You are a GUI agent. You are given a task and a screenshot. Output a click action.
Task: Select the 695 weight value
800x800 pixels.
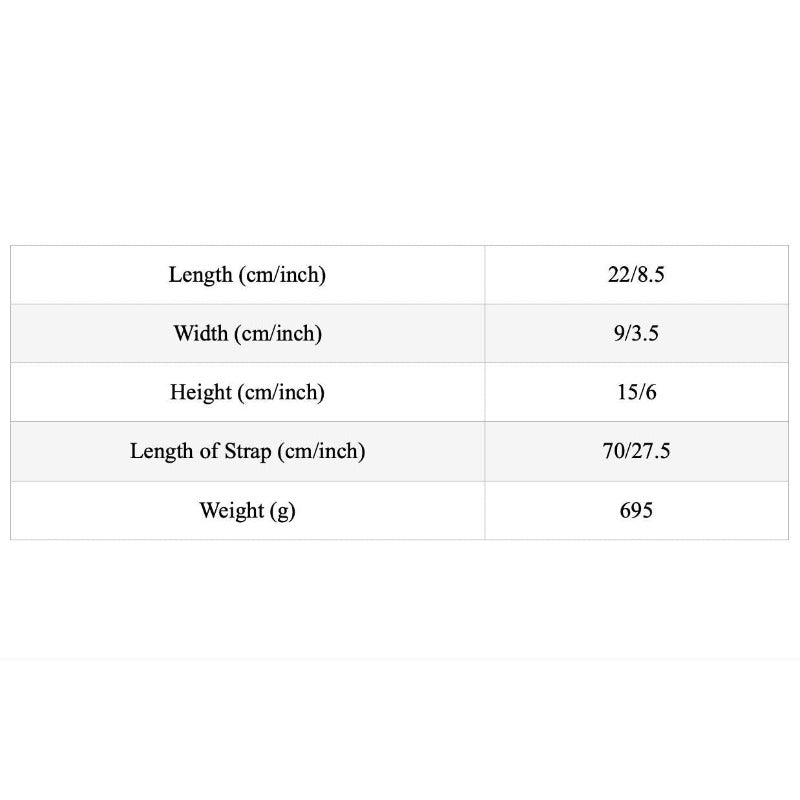(636, 511)
